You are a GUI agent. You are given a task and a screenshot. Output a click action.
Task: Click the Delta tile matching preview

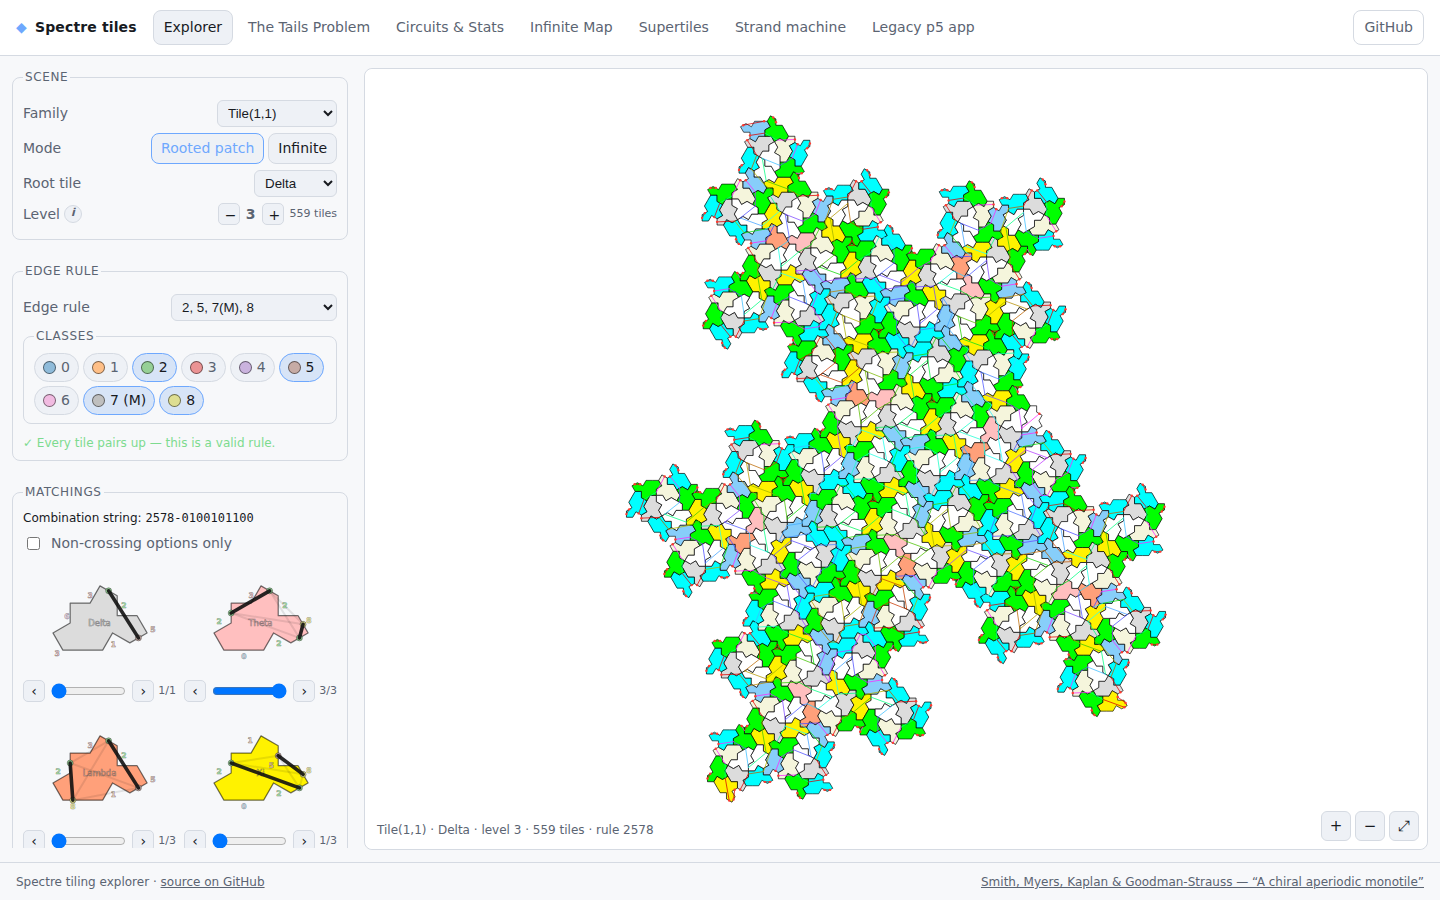point(102,622)
